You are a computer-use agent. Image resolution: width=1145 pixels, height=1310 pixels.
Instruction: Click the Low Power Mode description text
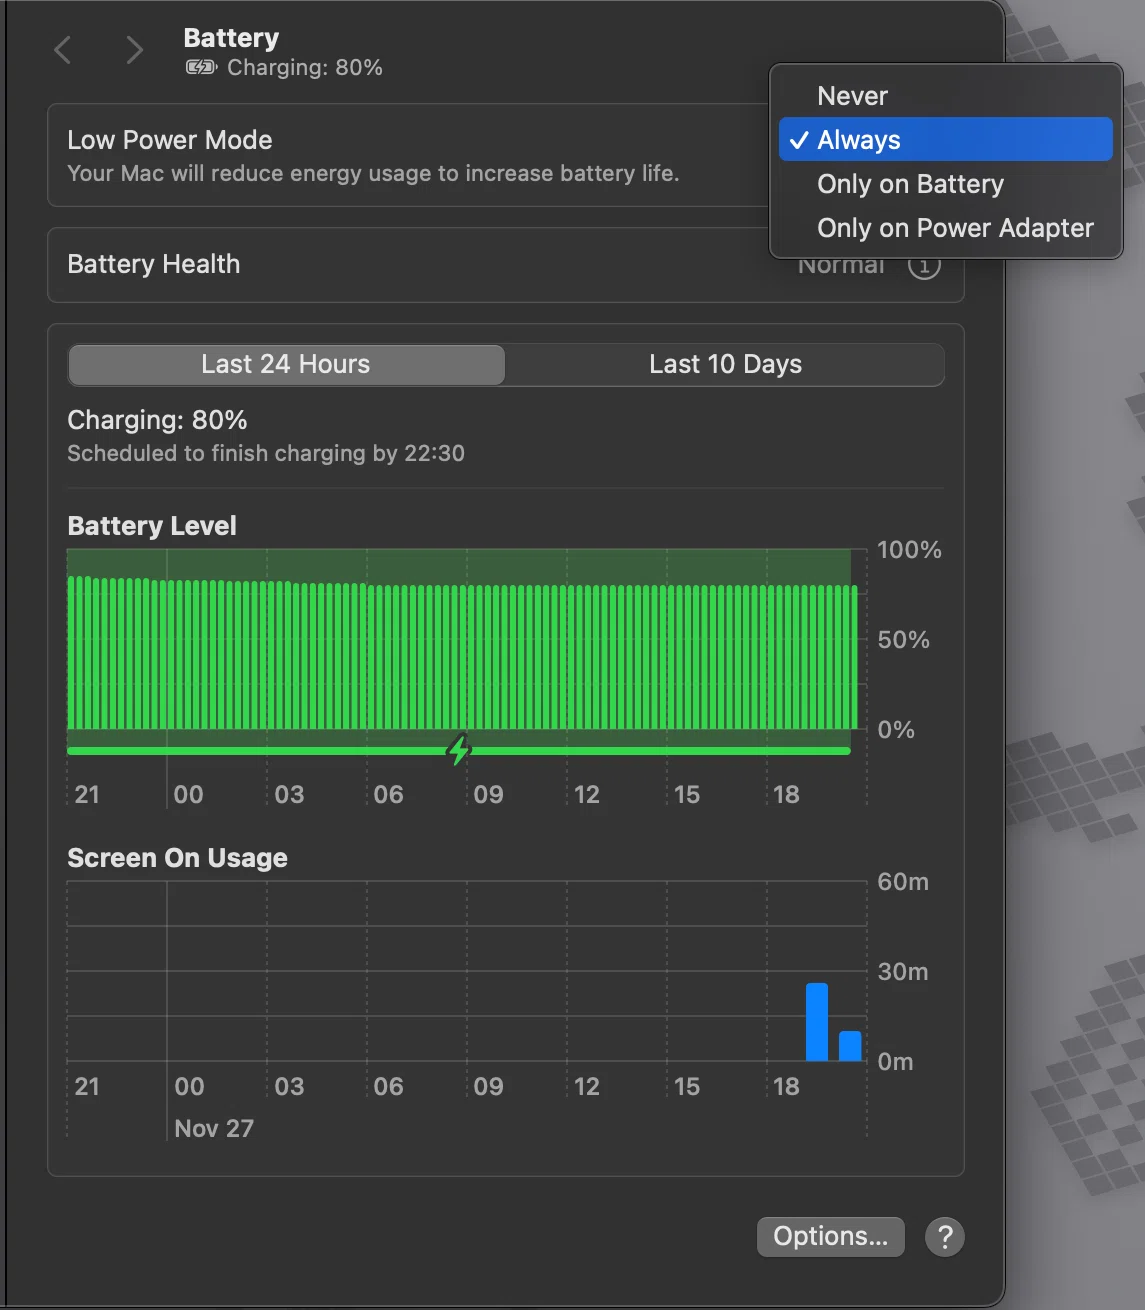(373, 174)
